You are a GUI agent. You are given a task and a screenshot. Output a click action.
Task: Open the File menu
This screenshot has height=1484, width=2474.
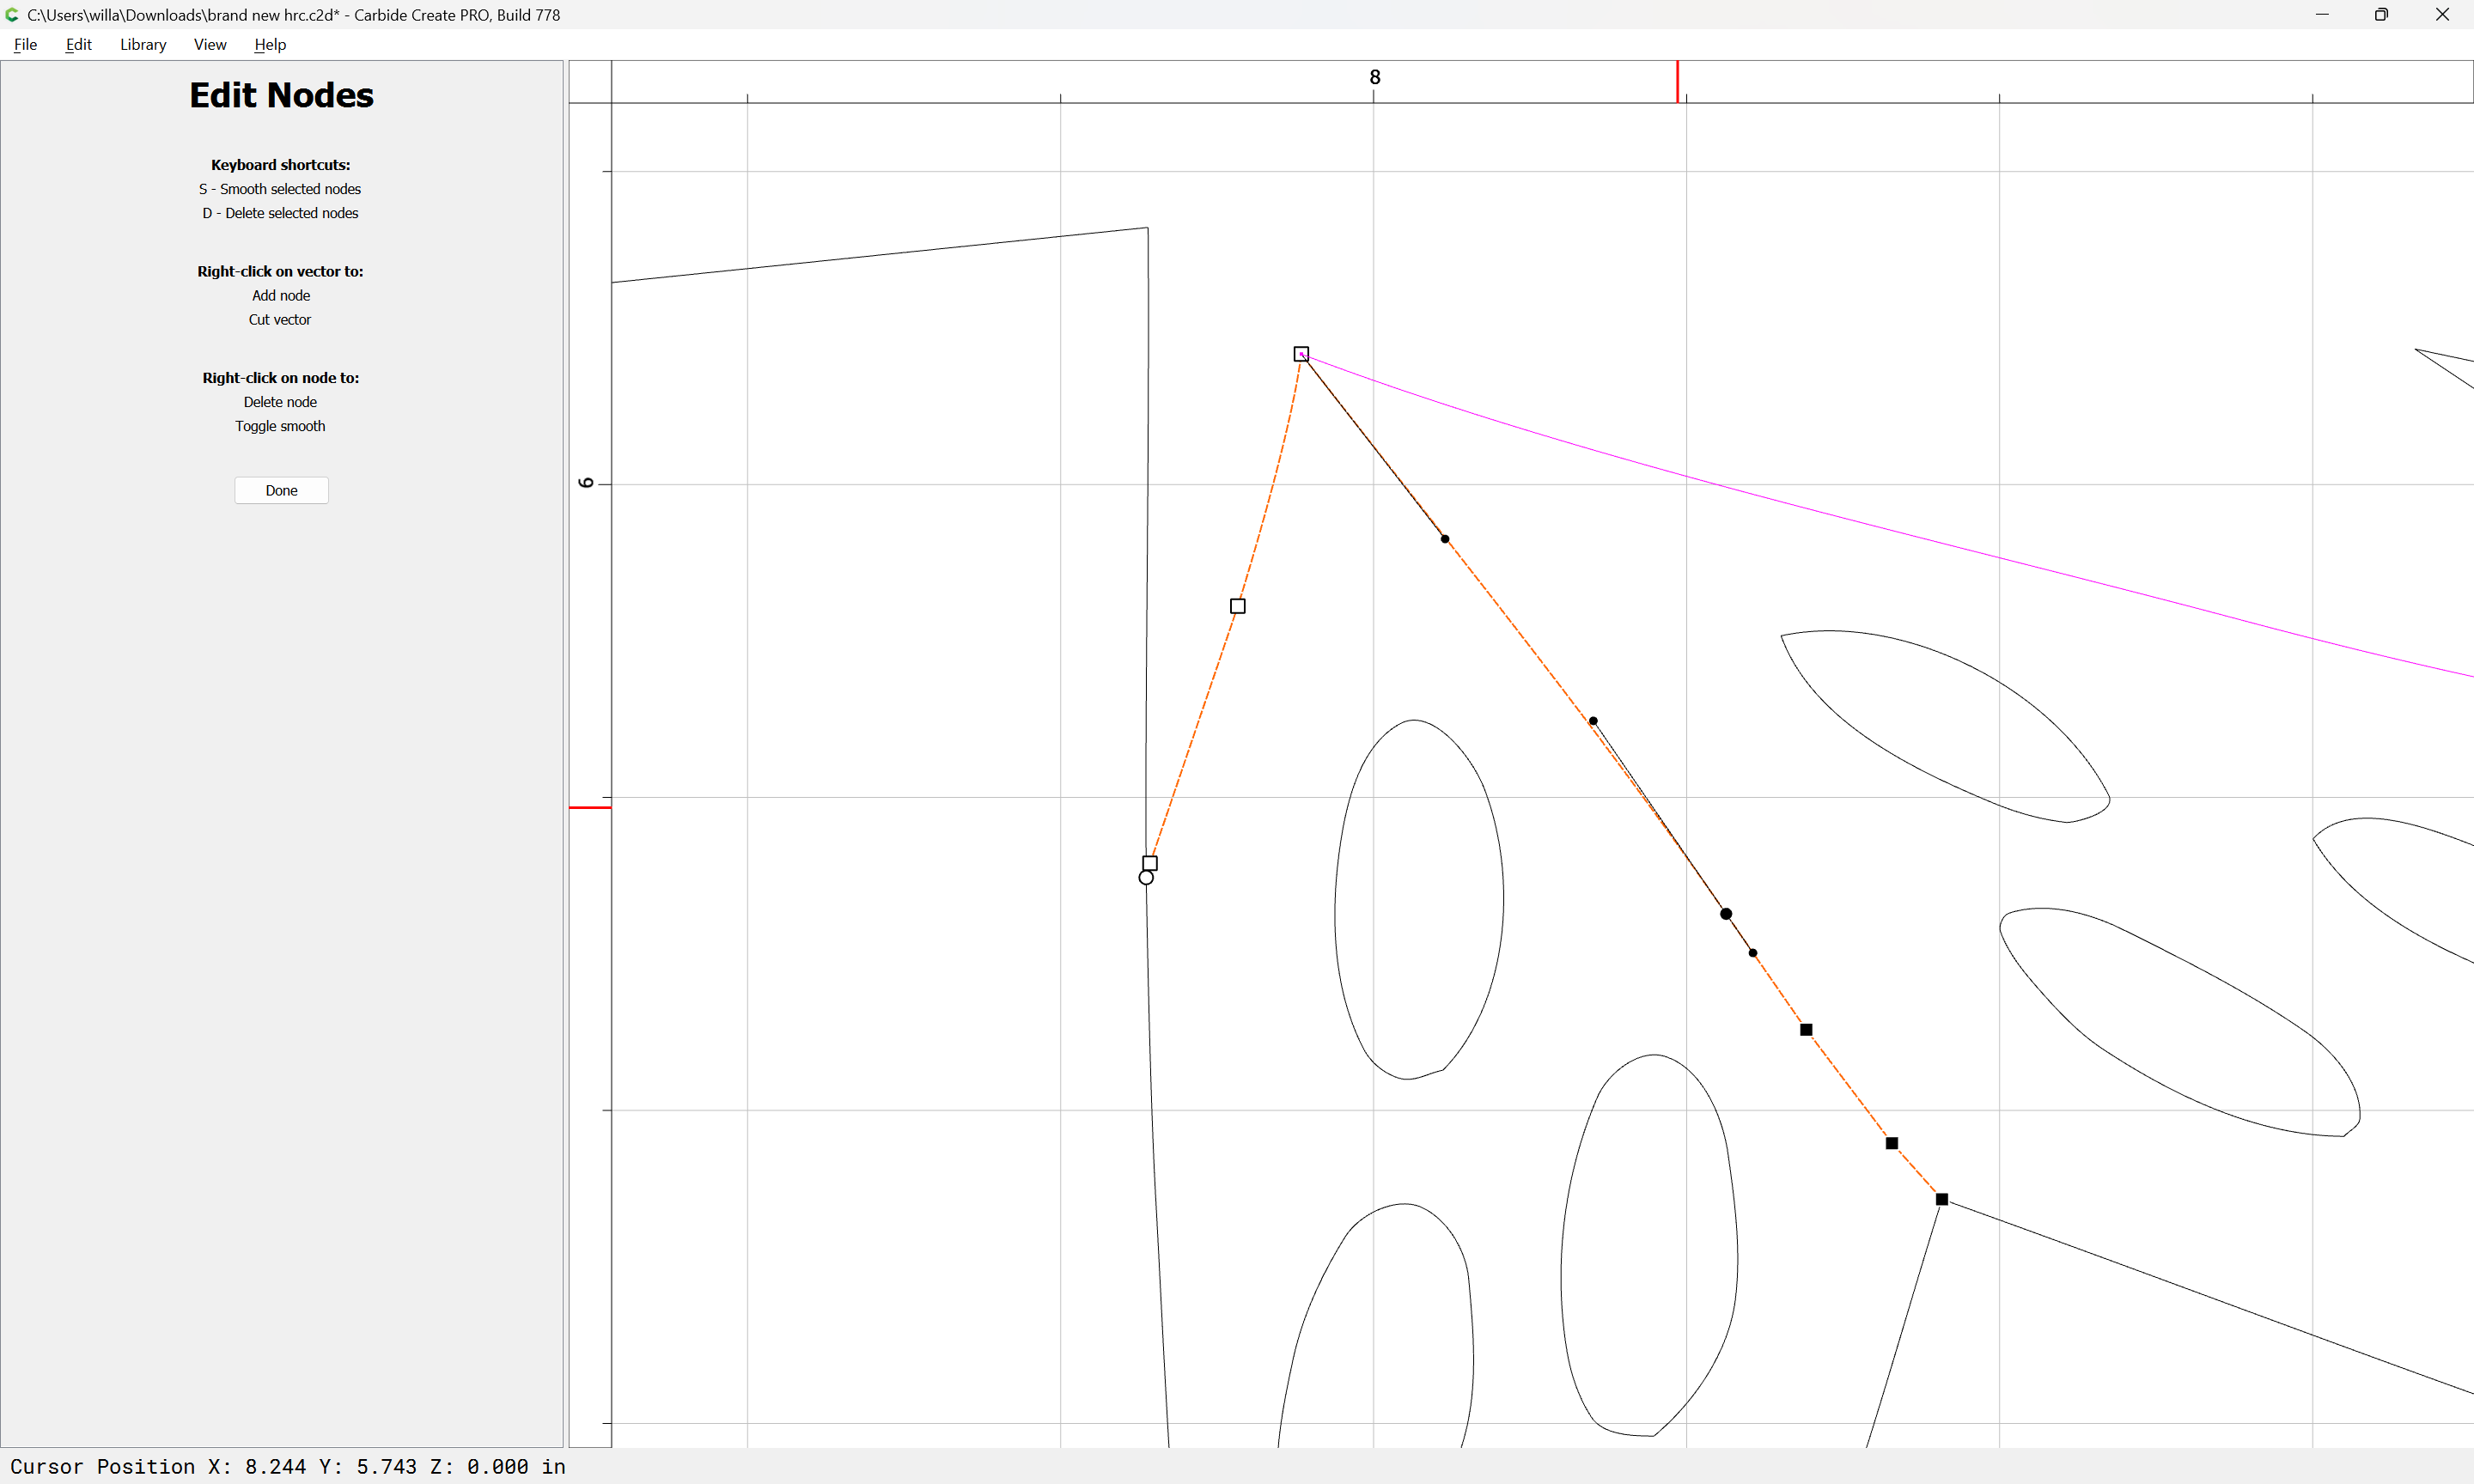click(x=25, y=44)
